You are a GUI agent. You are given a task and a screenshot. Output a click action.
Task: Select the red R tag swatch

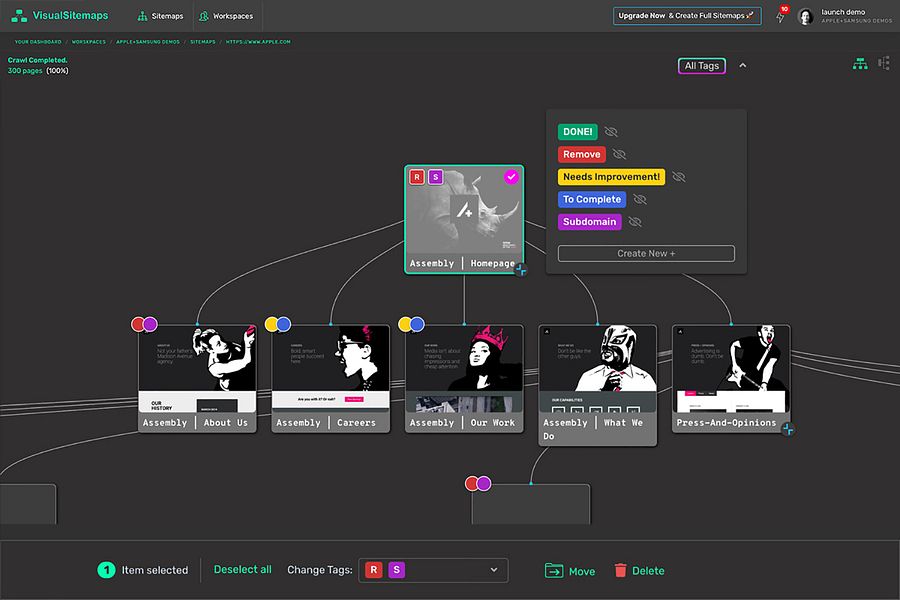click(x=373, y=569)
